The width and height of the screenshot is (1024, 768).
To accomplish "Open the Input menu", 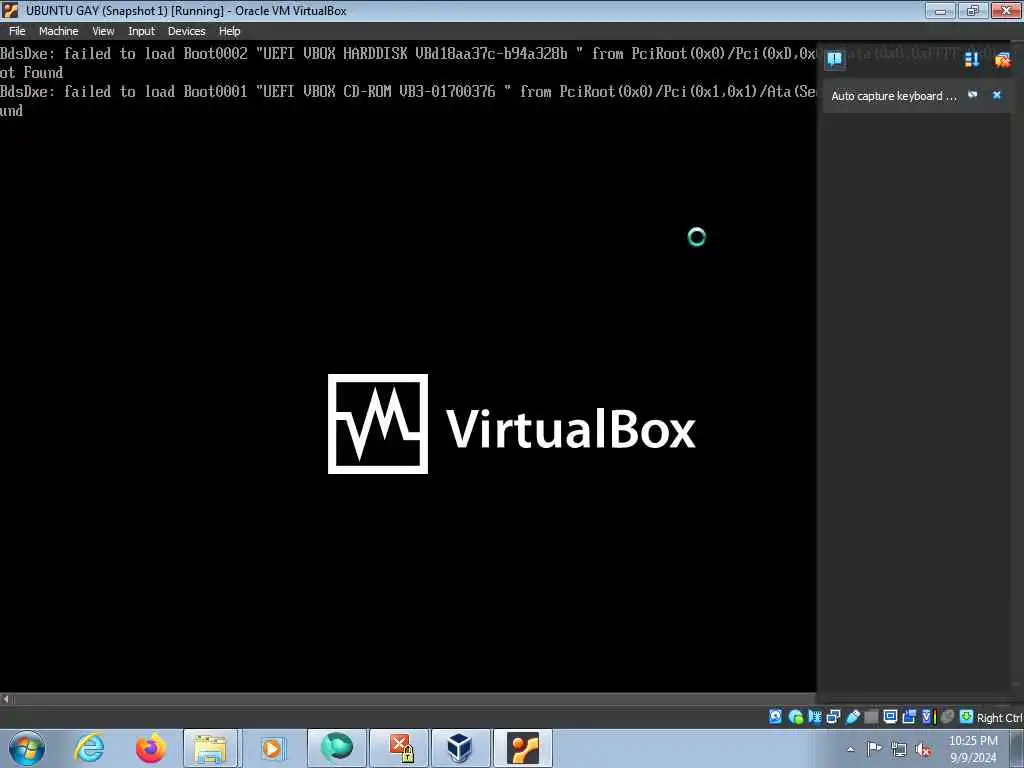I will (141, 31).
